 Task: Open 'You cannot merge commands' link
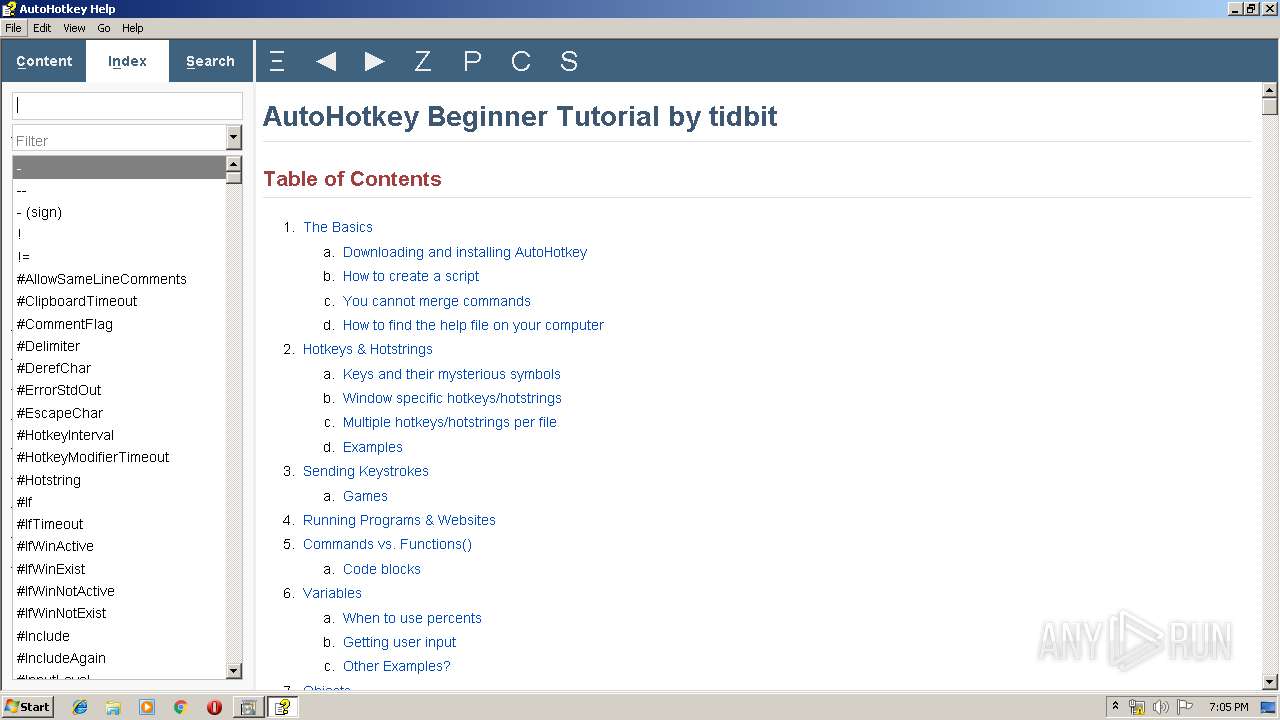coord(437,301)
